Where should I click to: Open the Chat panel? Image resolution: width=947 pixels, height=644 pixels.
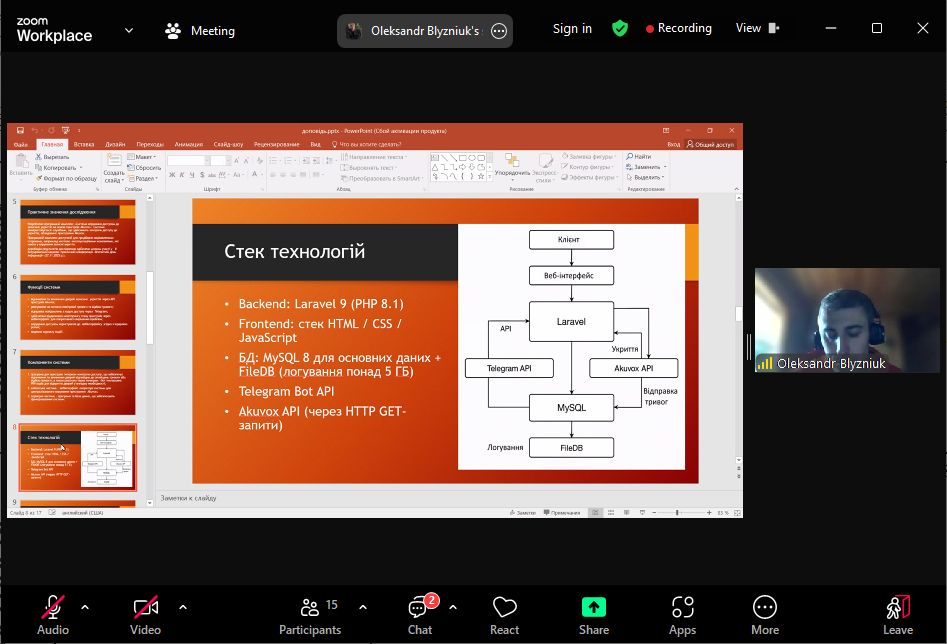[420, 613]
